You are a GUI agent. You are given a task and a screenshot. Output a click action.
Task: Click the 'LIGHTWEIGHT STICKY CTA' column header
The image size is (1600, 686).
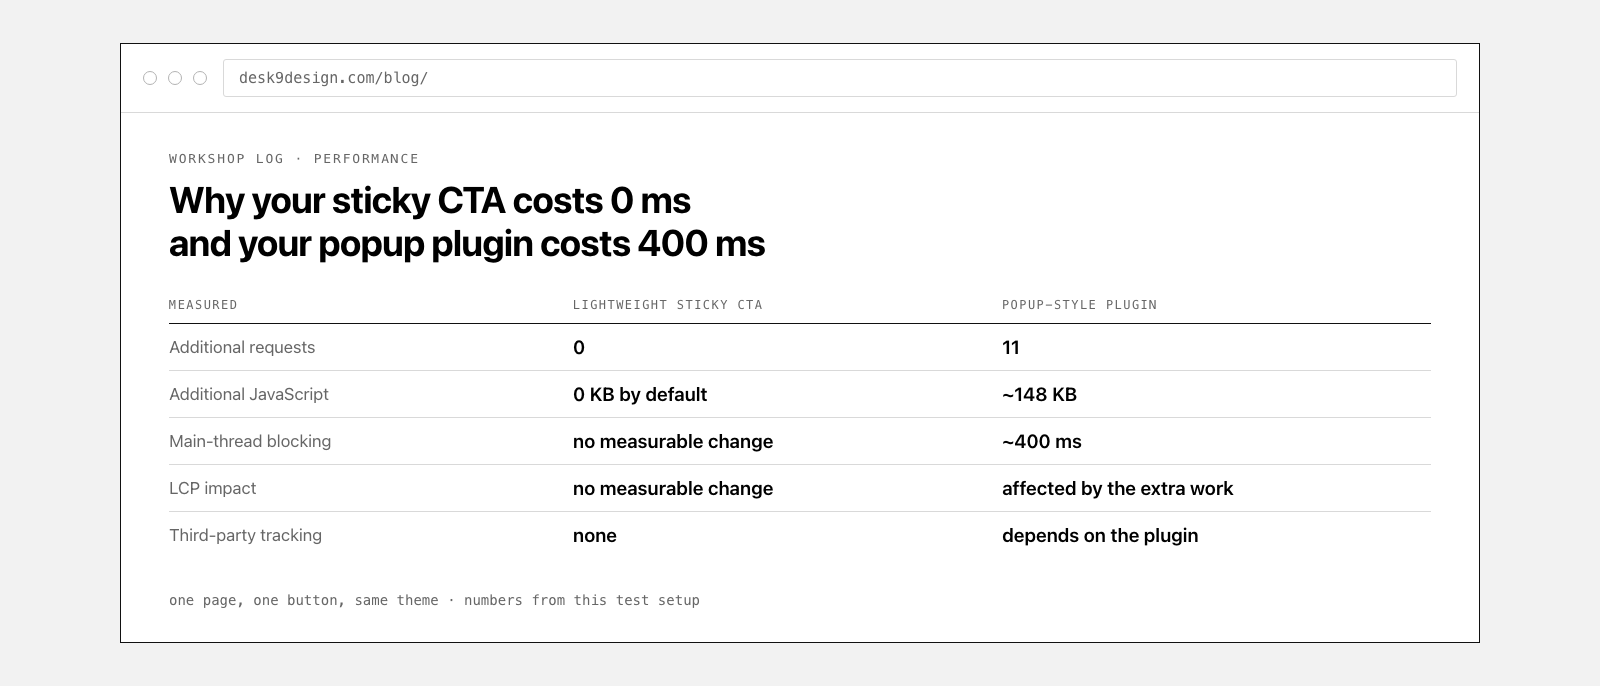667,305
